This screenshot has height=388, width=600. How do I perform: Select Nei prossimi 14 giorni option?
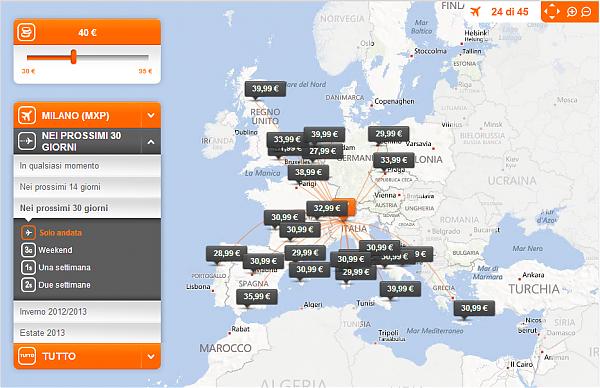(87, 187)
